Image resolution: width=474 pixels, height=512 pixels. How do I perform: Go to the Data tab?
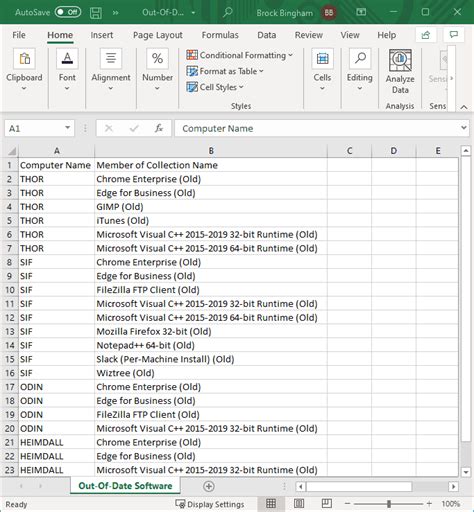point(267,35)
